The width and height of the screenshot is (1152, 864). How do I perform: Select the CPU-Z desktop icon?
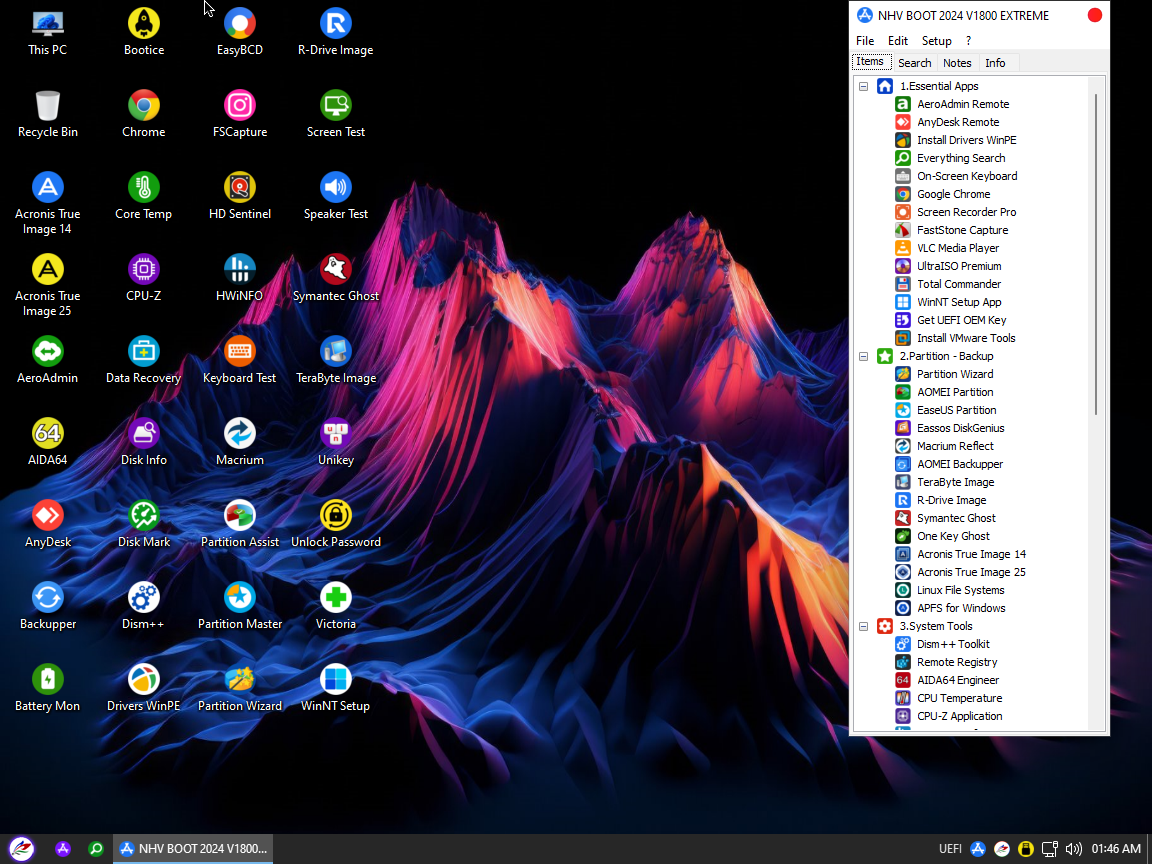143,278
